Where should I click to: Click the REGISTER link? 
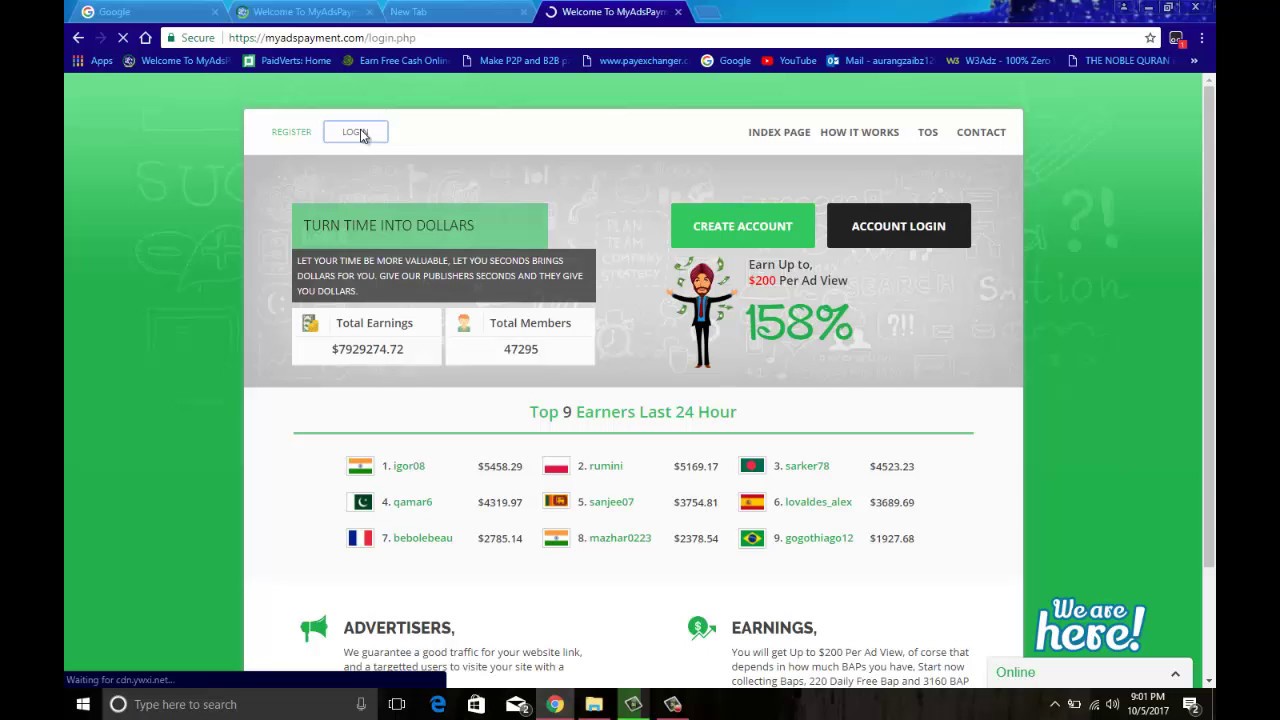click(291, 132)
